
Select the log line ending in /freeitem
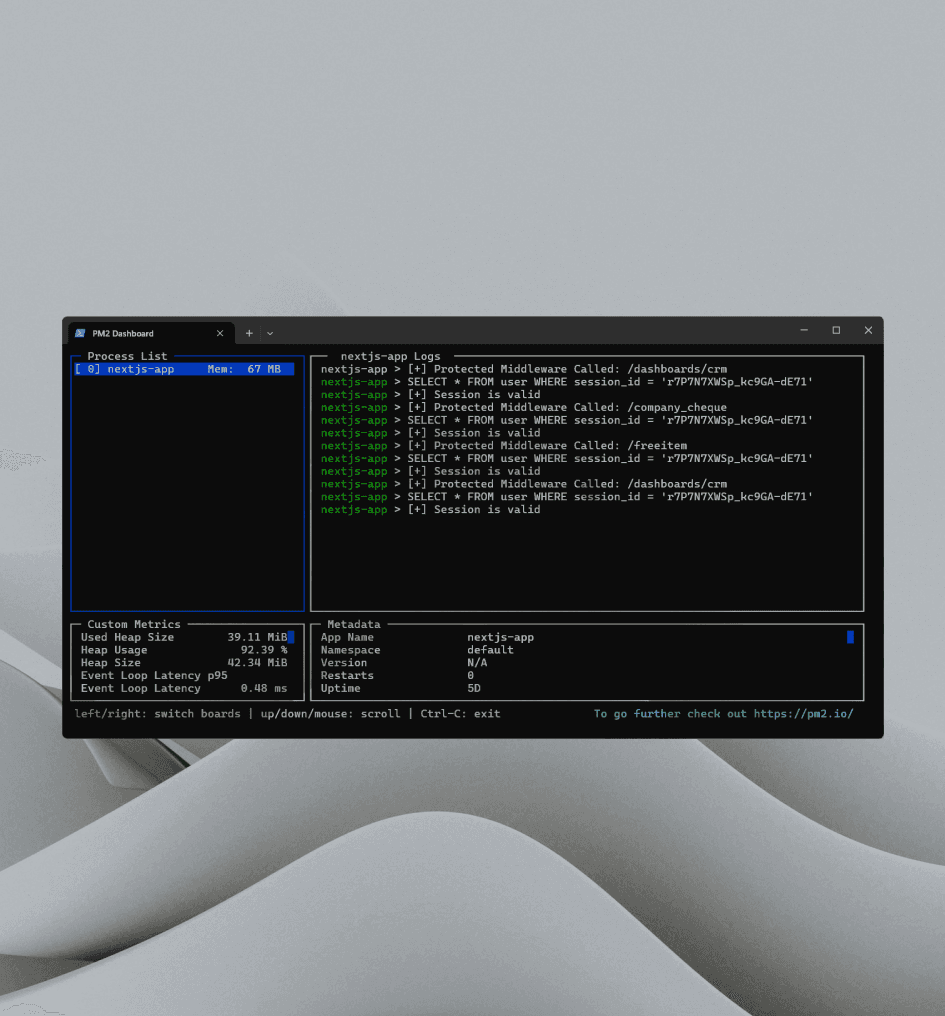click(504, 446)
